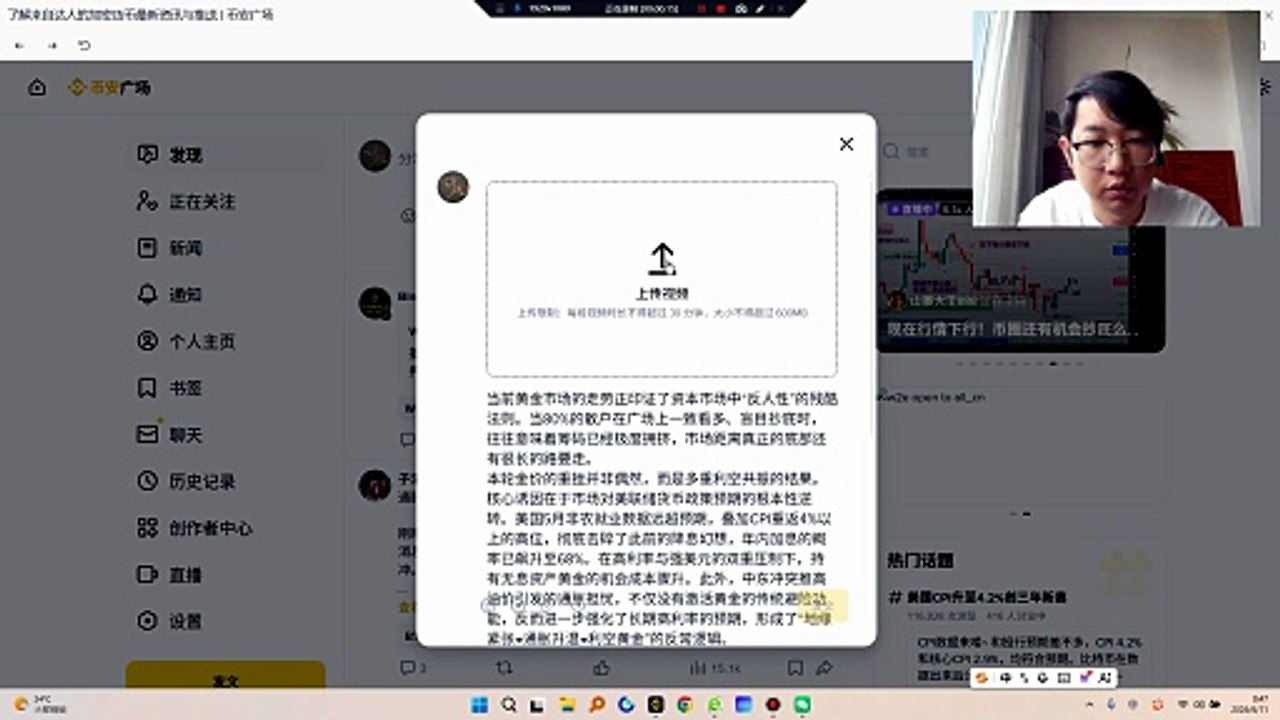
Task: Open the green WeChat taskbar icon
Action: coord(803,704)
